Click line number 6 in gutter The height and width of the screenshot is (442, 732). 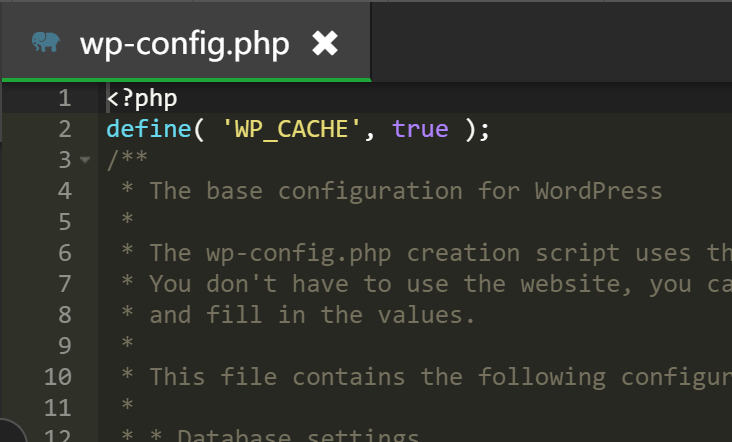point(65,253)
